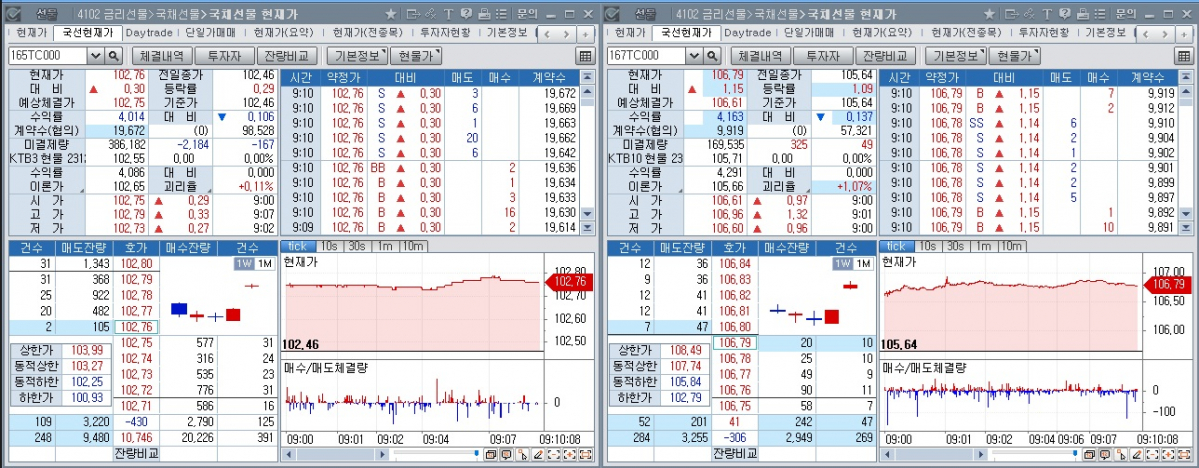
Task: Click the export icon in the 165TC000 window title bar
Action: tap(413, 14)
